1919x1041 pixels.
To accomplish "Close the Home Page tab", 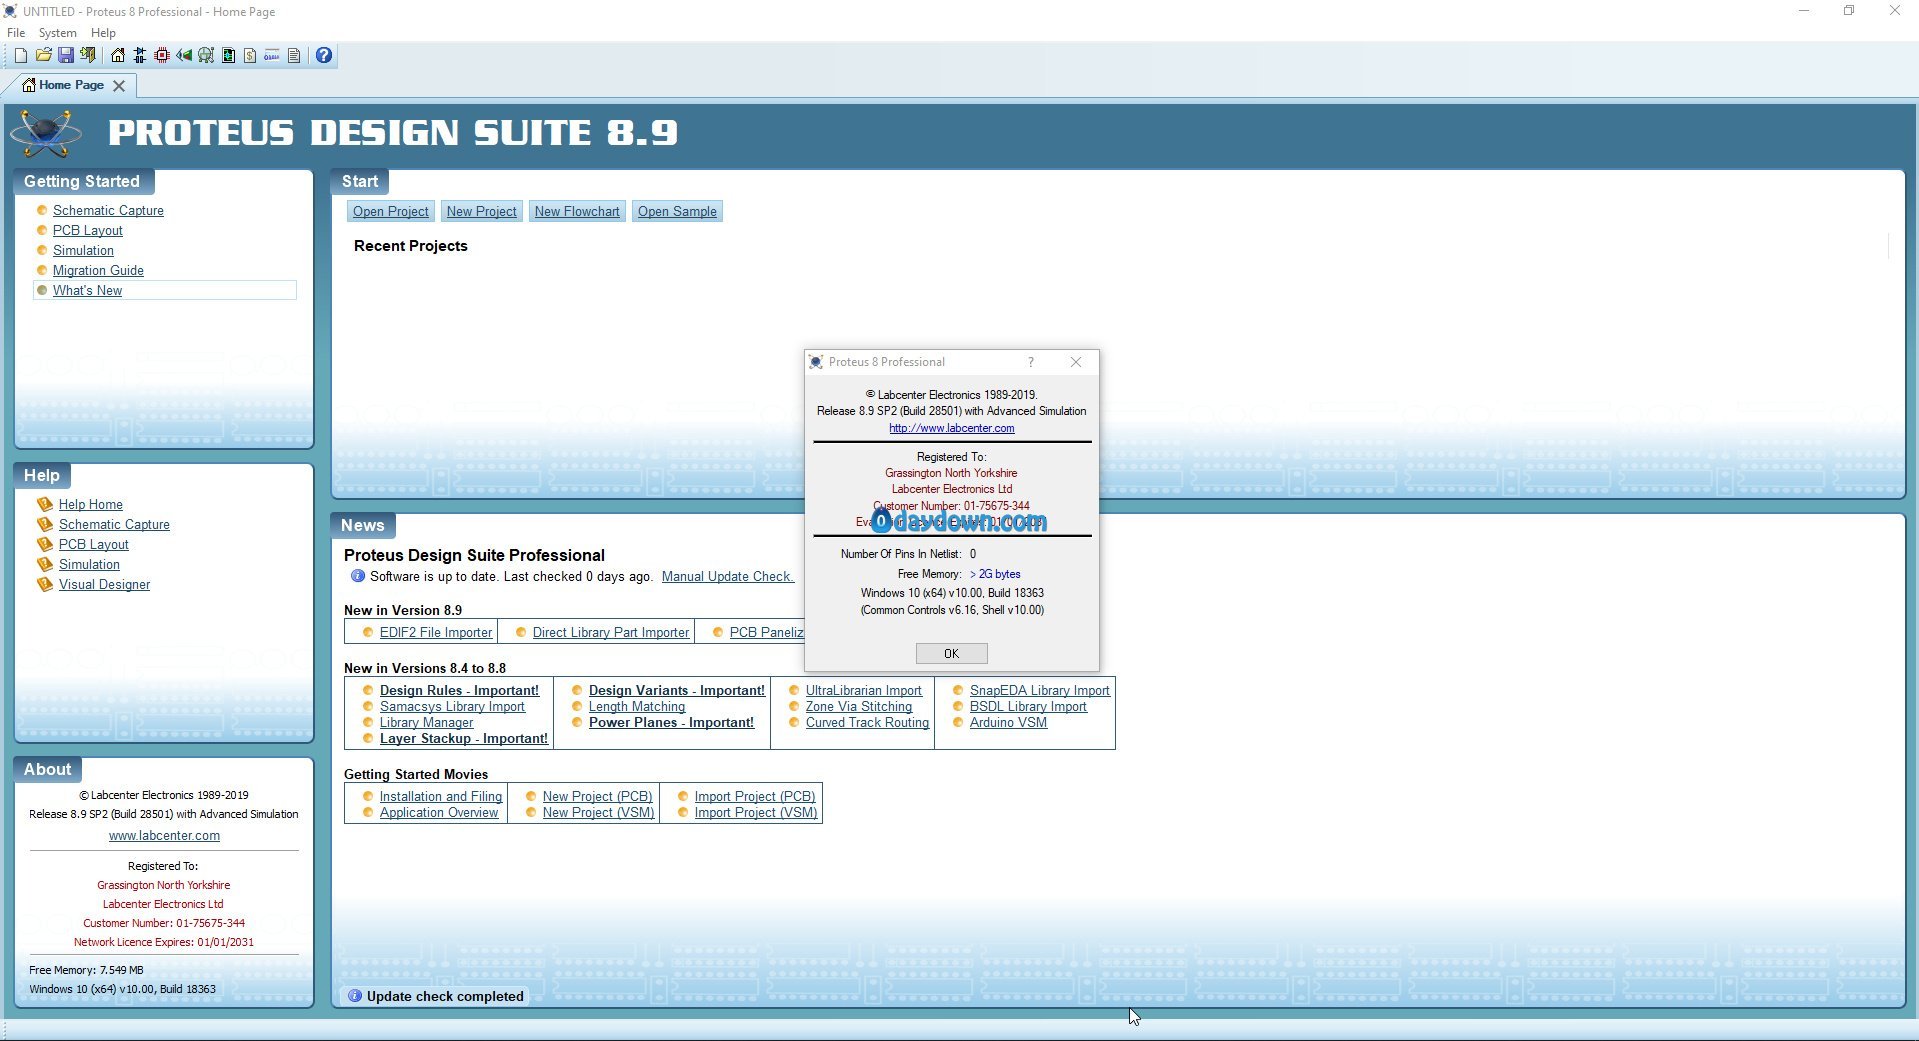I will point(119,86).
